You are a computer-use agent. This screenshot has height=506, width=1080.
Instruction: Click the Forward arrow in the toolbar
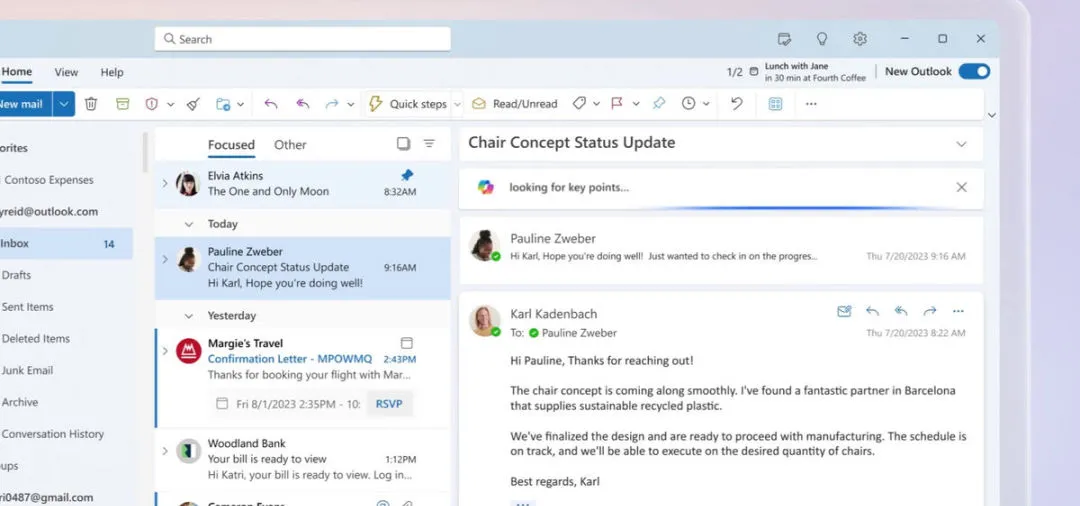[x=332, y=104]
